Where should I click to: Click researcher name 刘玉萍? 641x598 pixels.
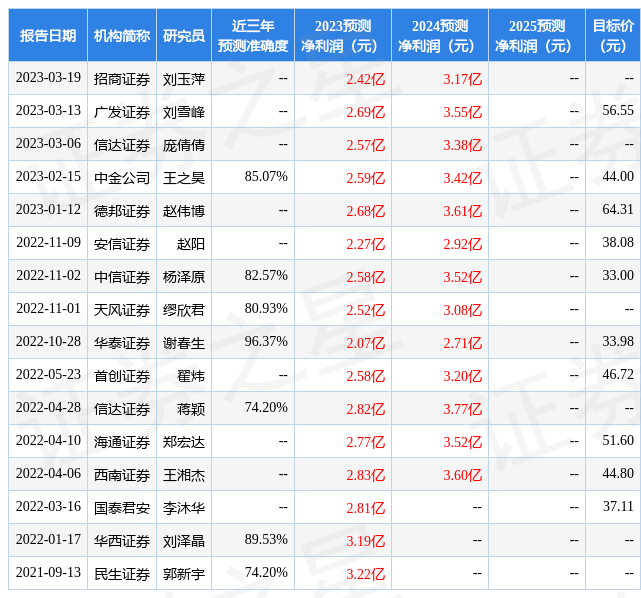tap(184, 79)
